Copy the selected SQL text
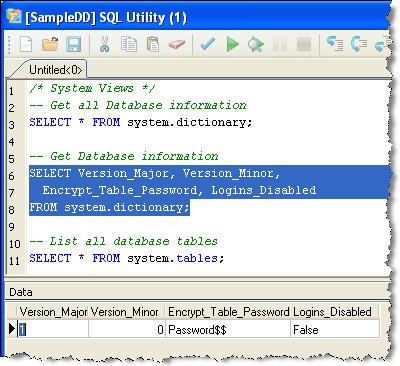The height and width of the screenshot is (366, 400). pos(129,44)
